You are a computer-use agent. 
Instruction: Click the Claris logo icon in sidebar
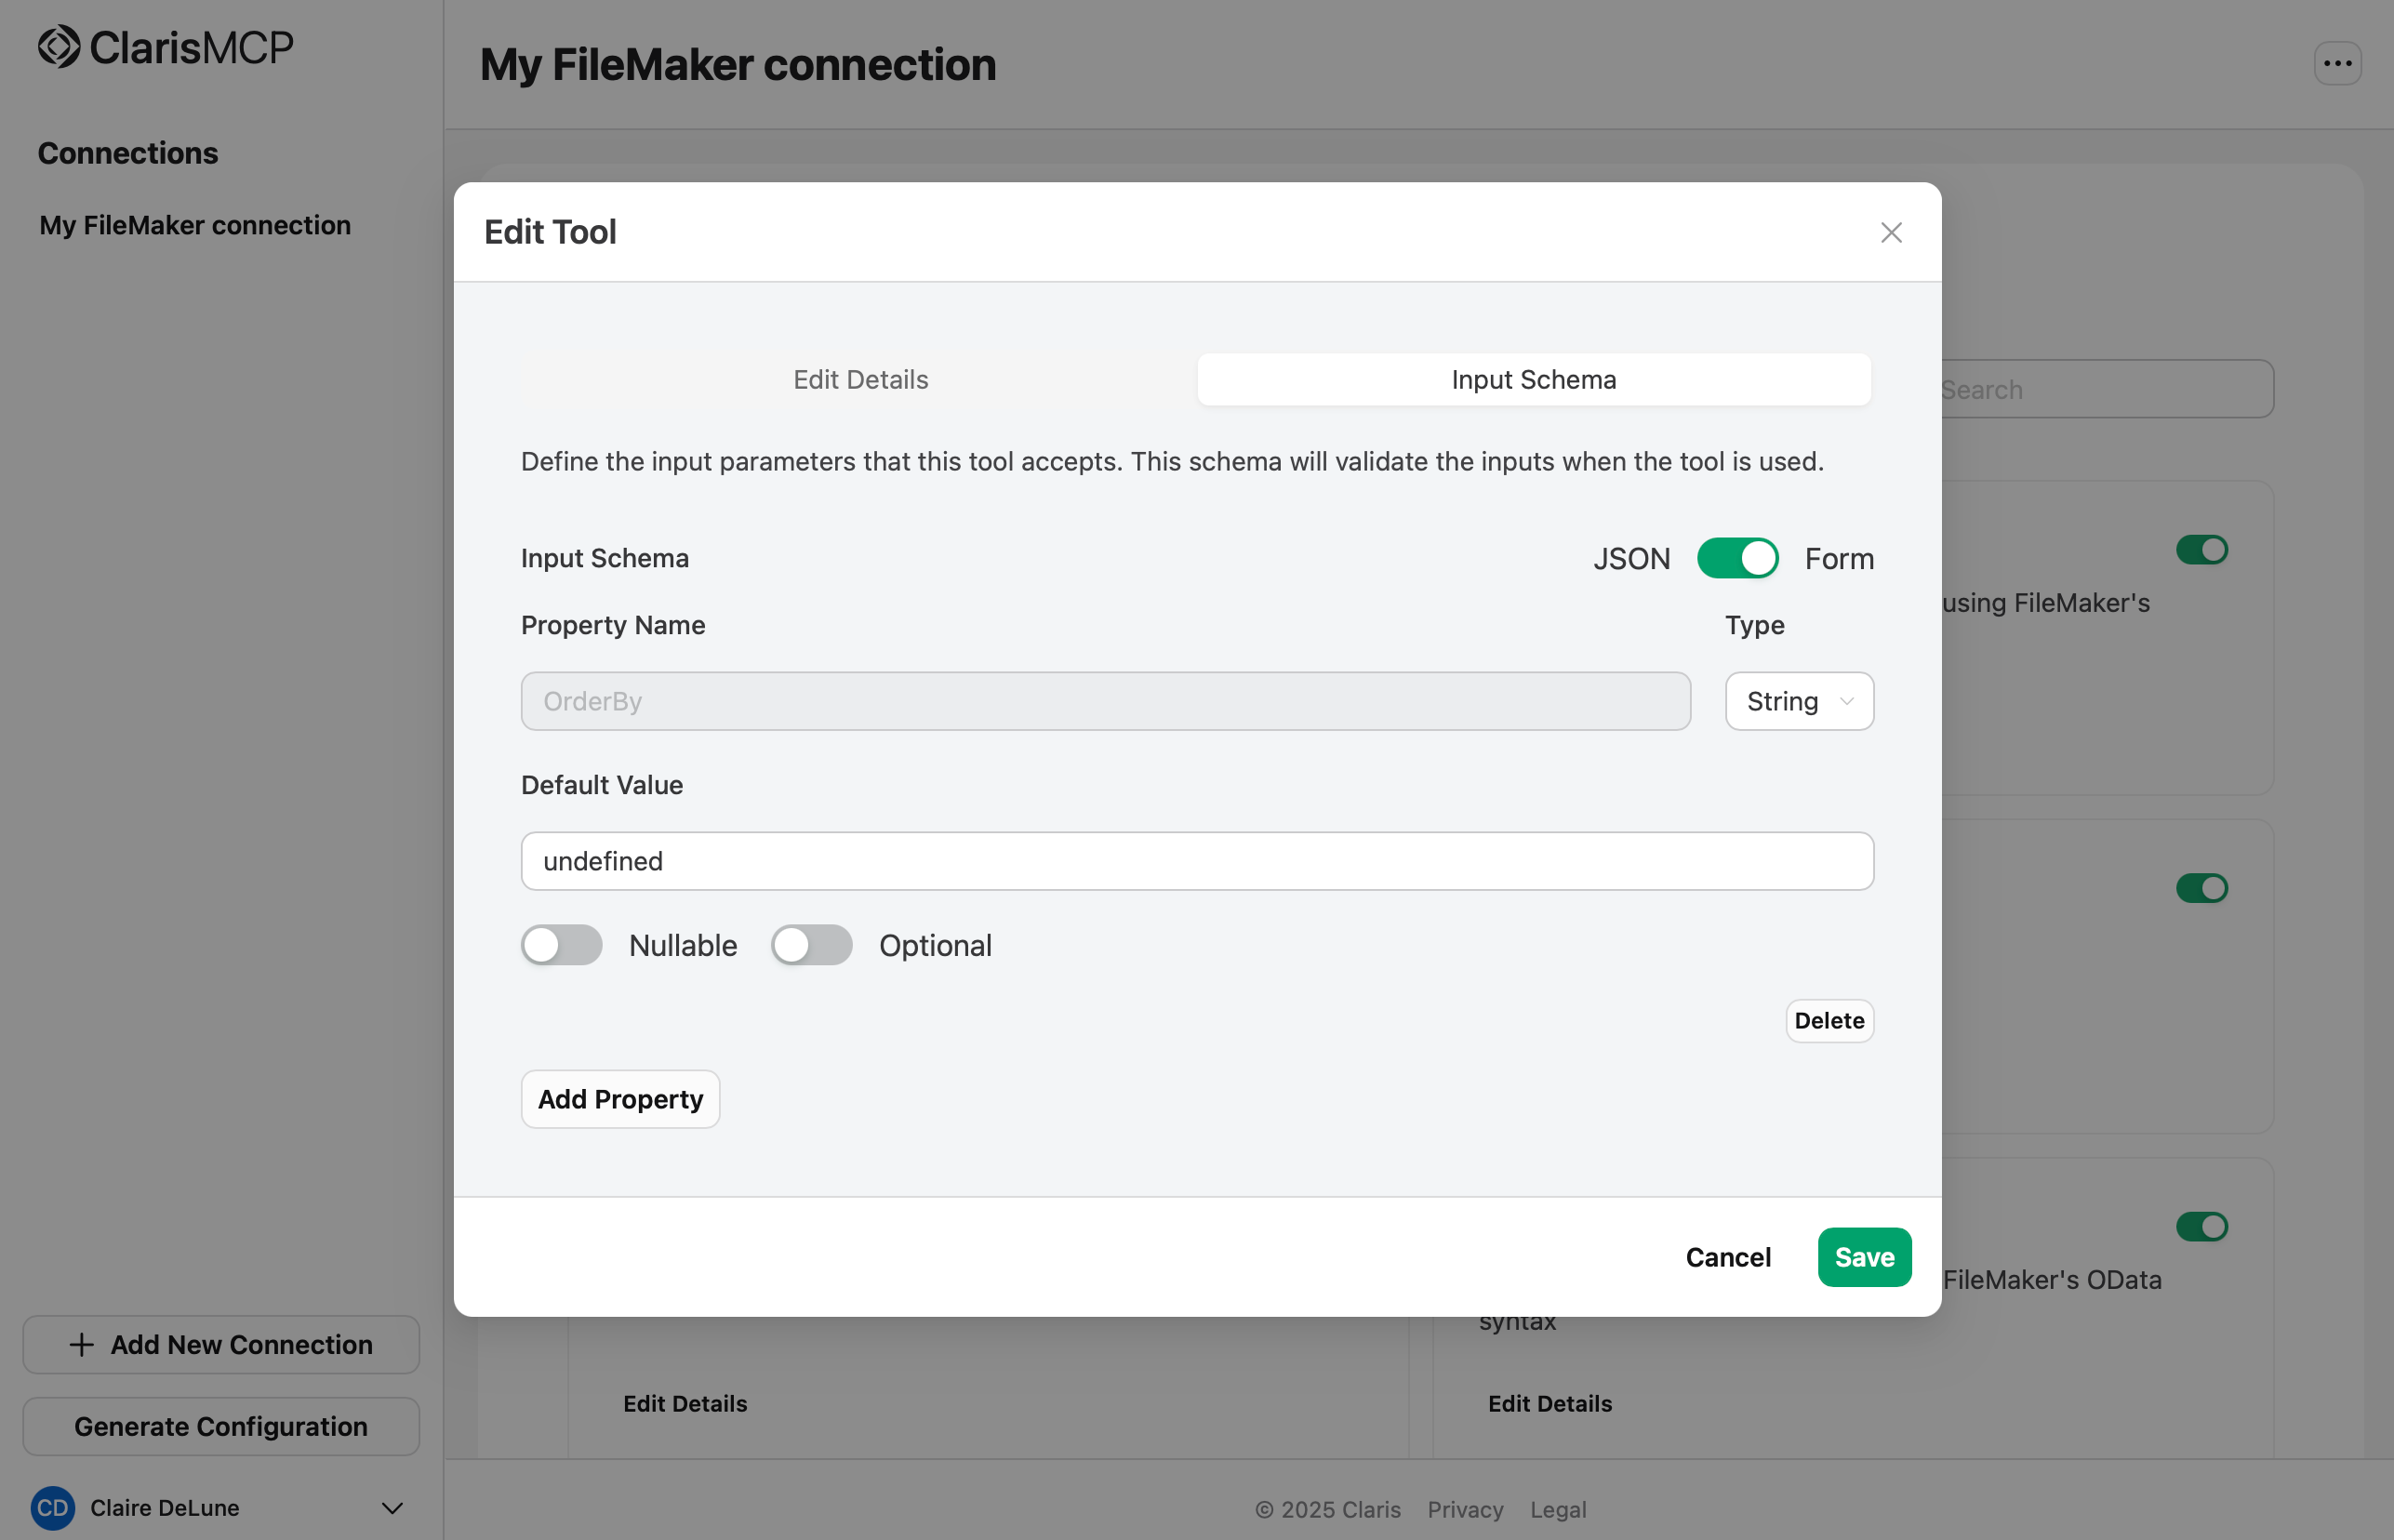pos(59,47)
